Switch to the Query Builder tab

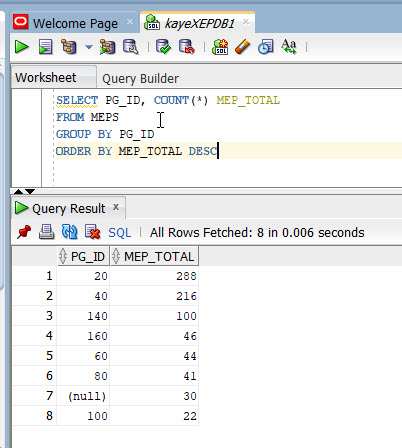(140, 79)
